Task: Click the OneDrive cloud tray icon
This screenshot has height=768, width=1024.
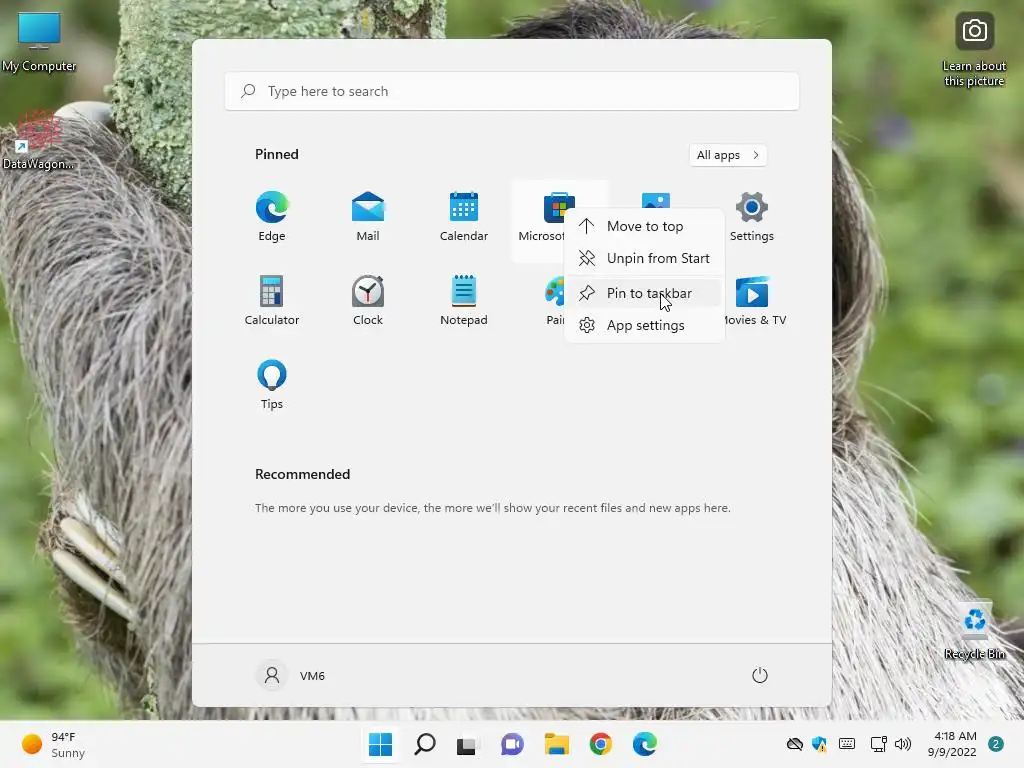Action: point(794,744)
